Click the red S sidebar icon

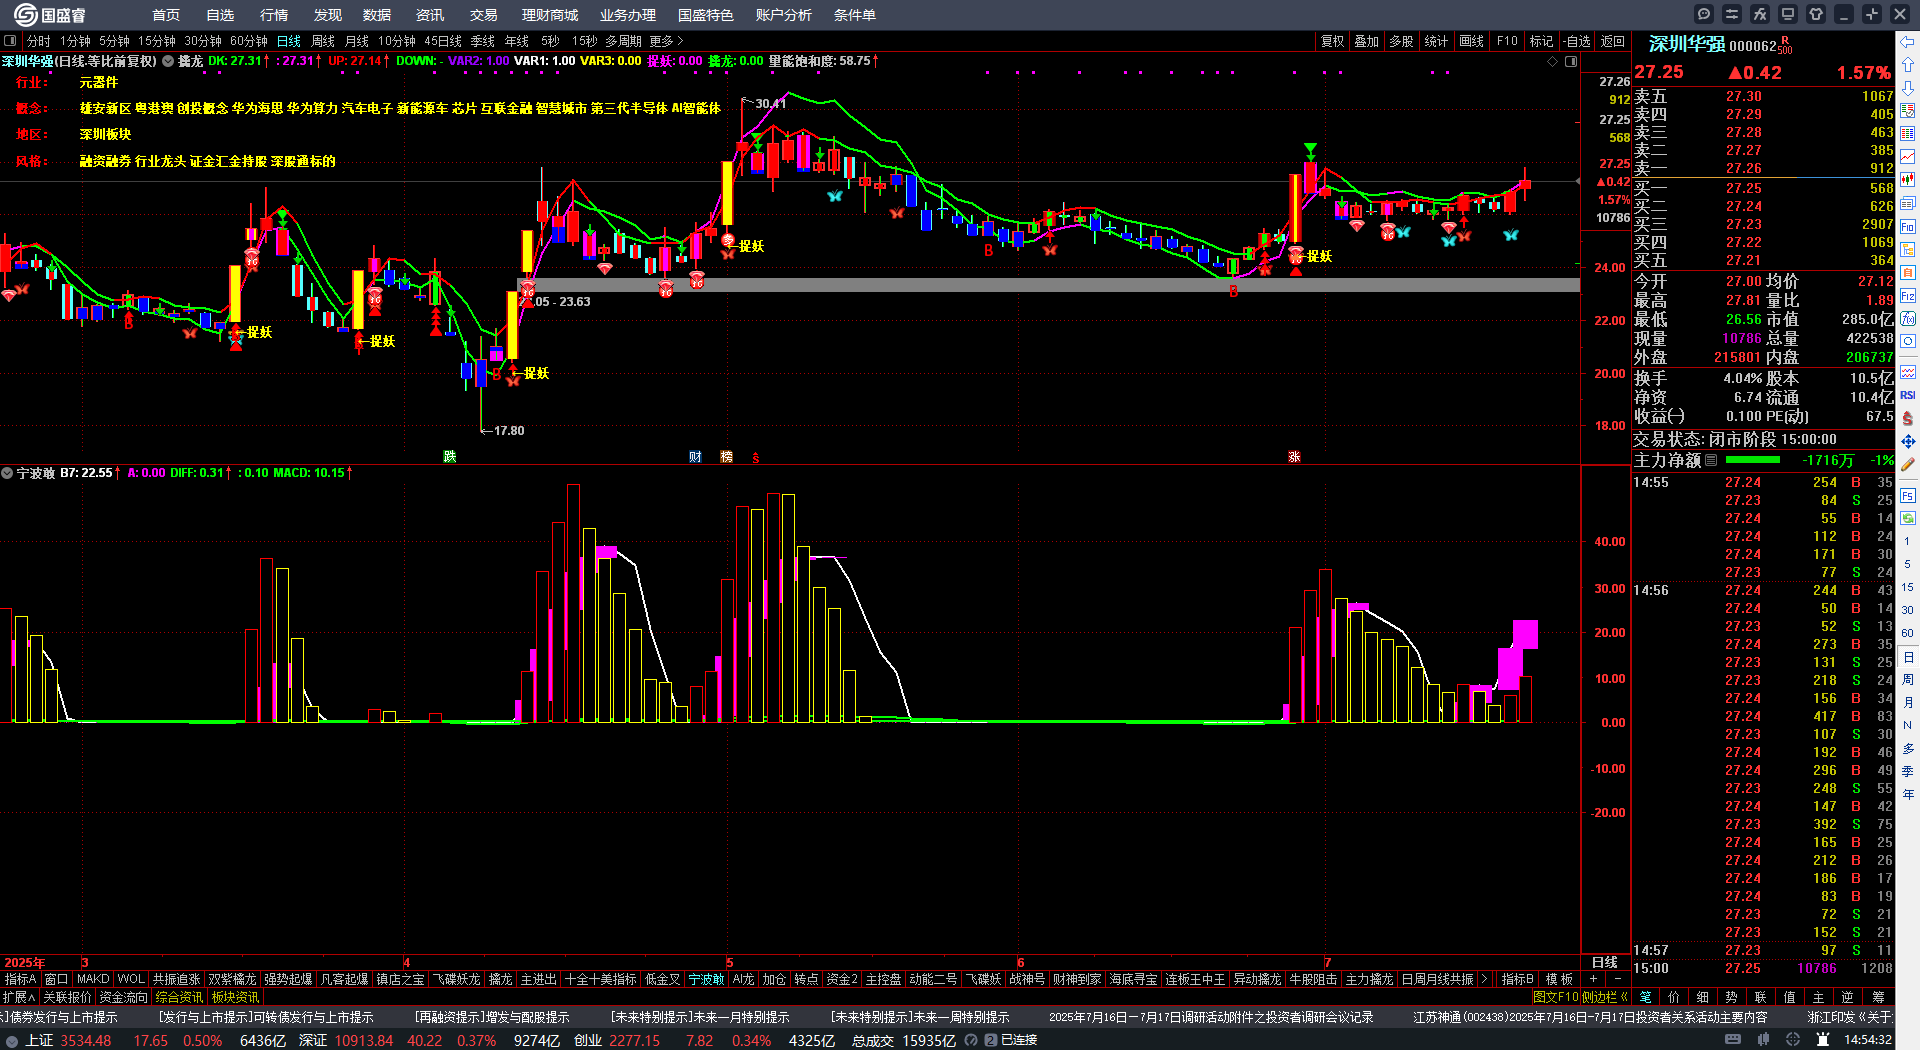pyautogui.click(x=1908, y=418)
